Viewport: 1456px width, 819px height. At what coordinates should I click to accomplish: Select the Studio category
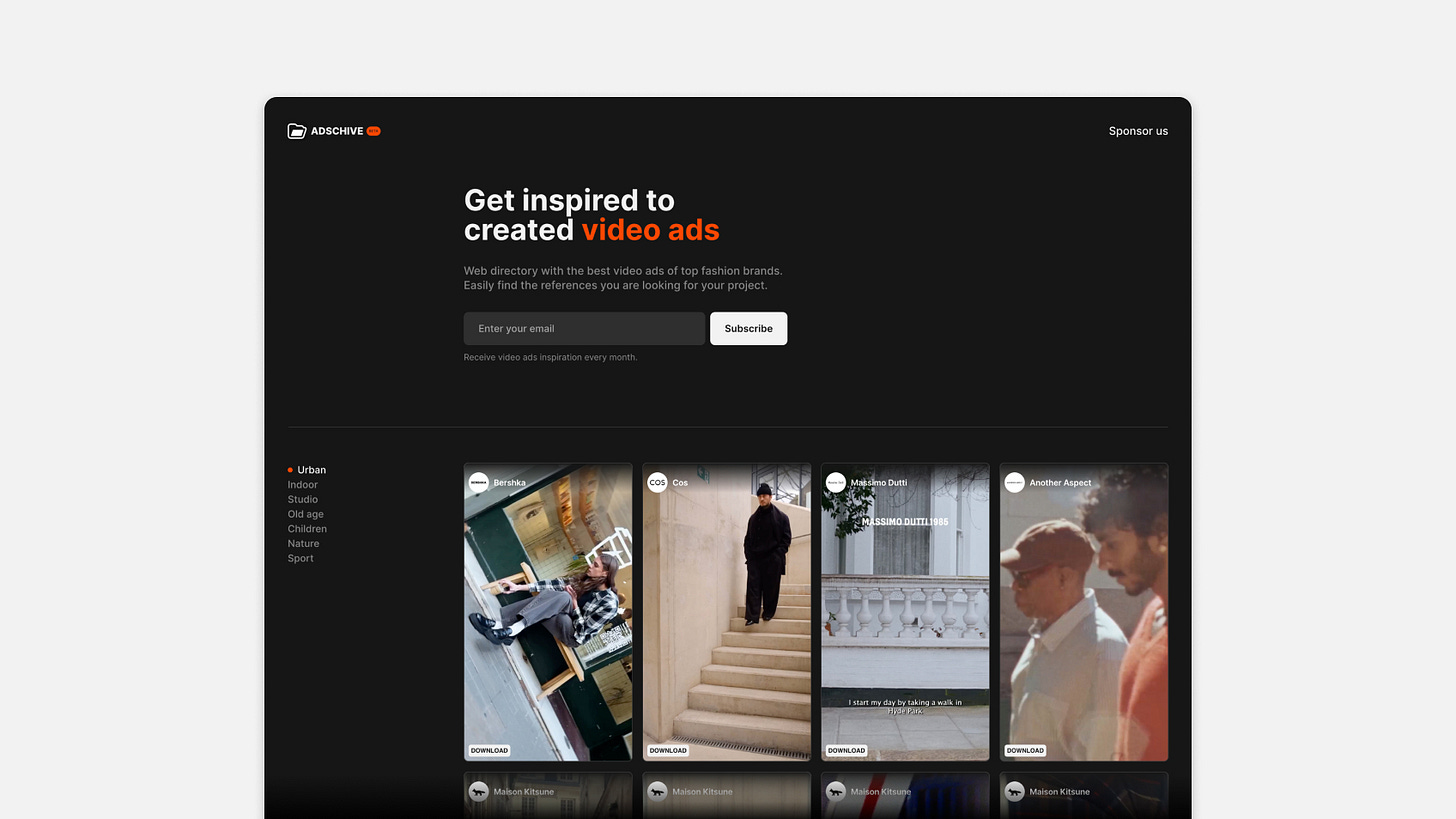tap(302, 500)
